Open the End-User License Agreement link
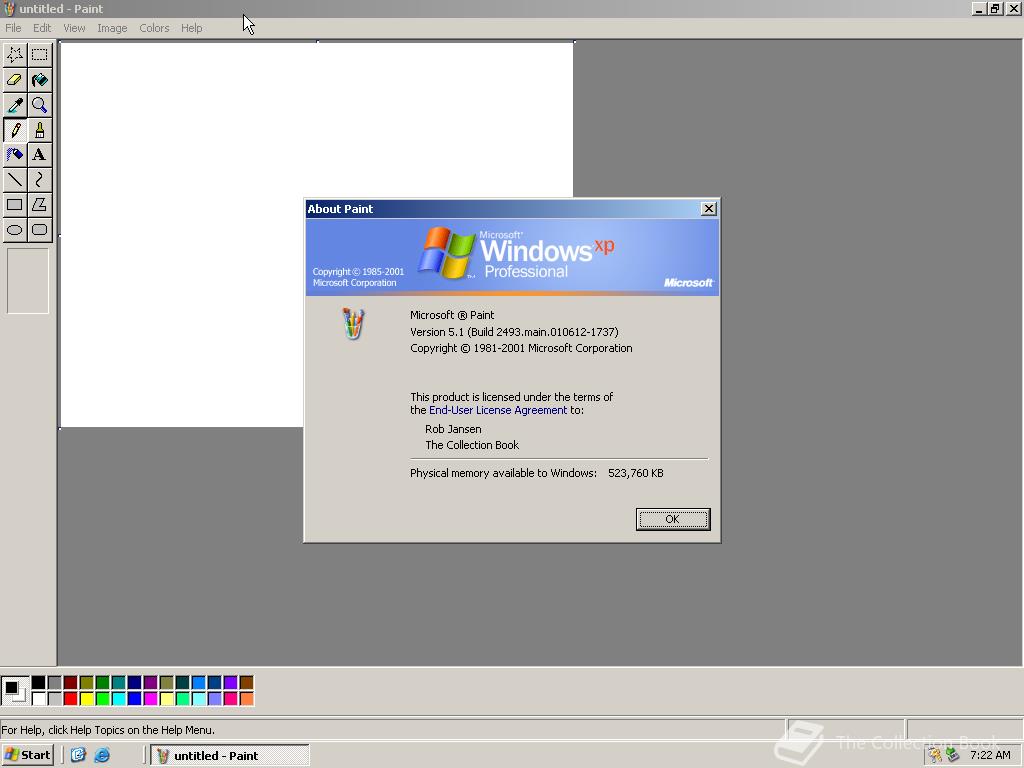1024x768 pixels. 497,410
